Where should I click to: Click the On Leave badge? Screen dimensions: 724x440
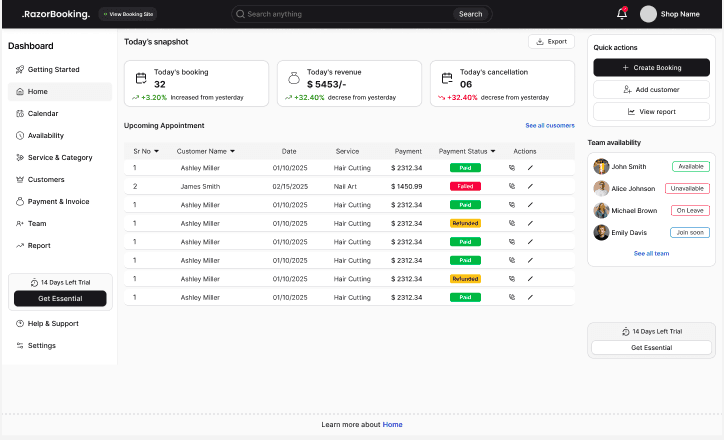[690, 211]
